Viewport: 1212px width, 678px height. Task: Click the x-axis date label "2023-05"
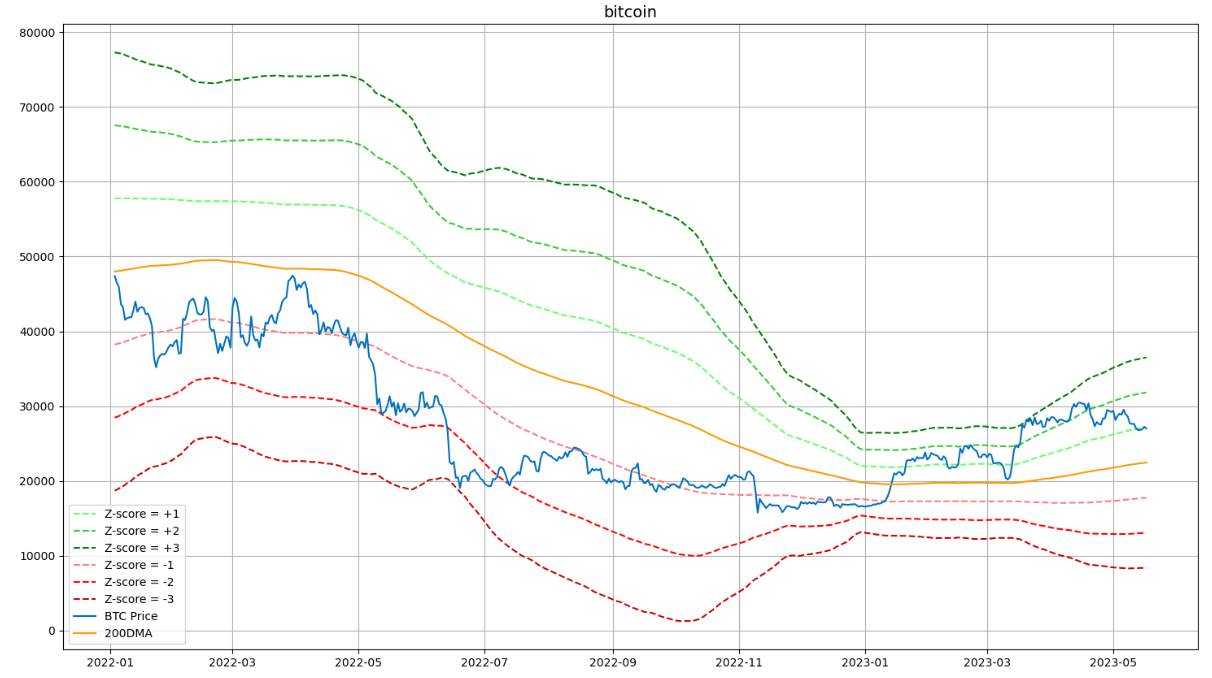1113,661
